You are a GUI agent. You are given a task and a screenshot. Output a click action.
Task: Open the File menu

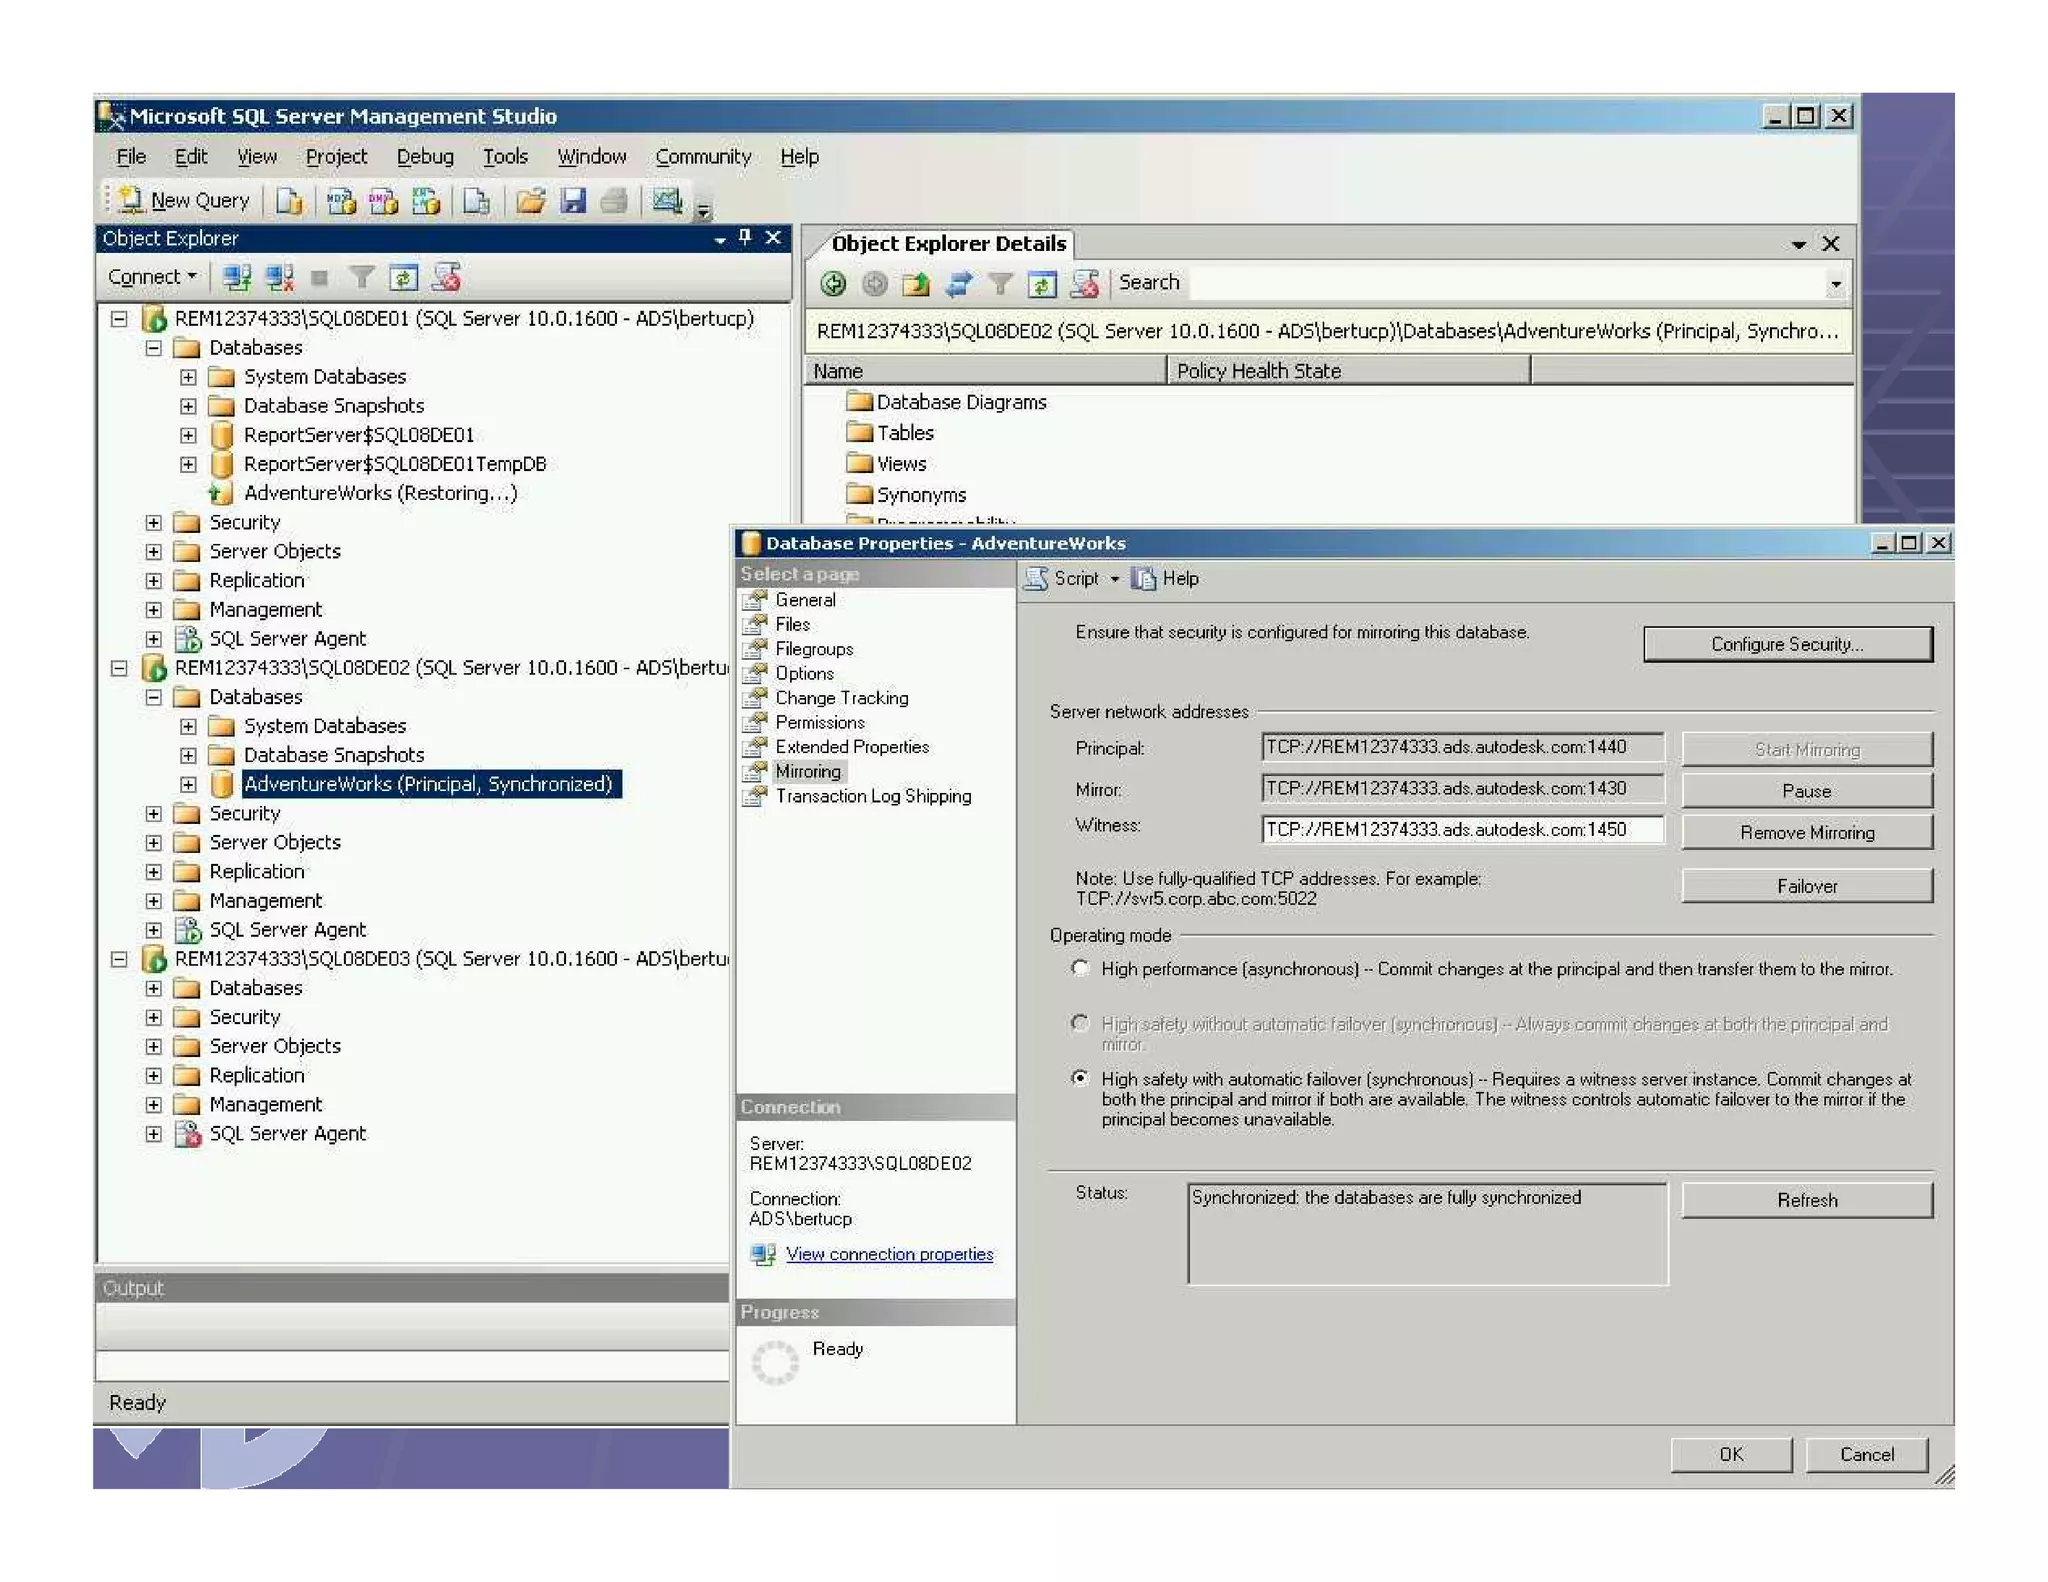tap(131, 157)
